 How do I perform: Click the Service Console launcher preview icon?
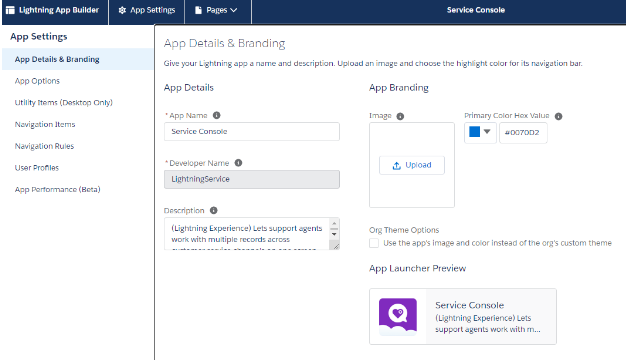click(398, 316)
